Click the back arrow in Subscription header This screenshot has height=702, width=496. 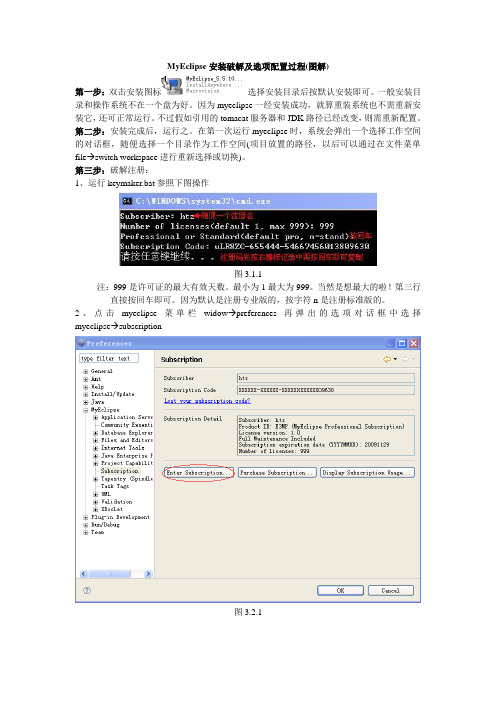(x=387, y=359)
